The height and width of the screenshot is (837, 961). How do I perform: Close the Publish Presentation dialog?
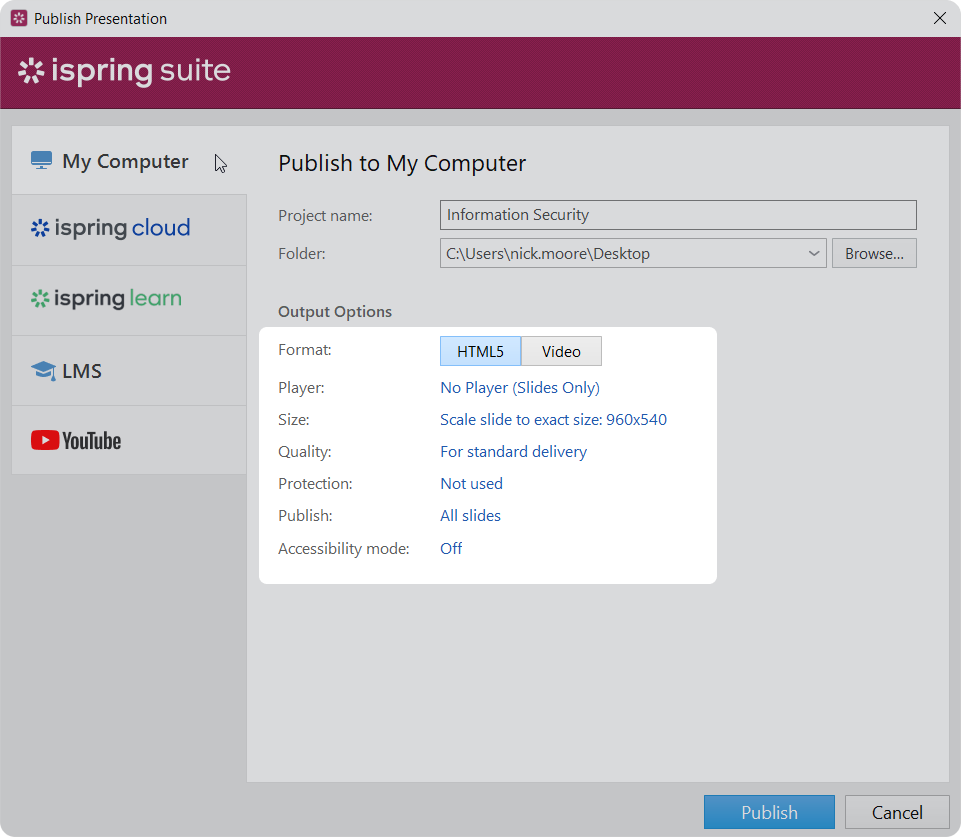click(940, 18)
